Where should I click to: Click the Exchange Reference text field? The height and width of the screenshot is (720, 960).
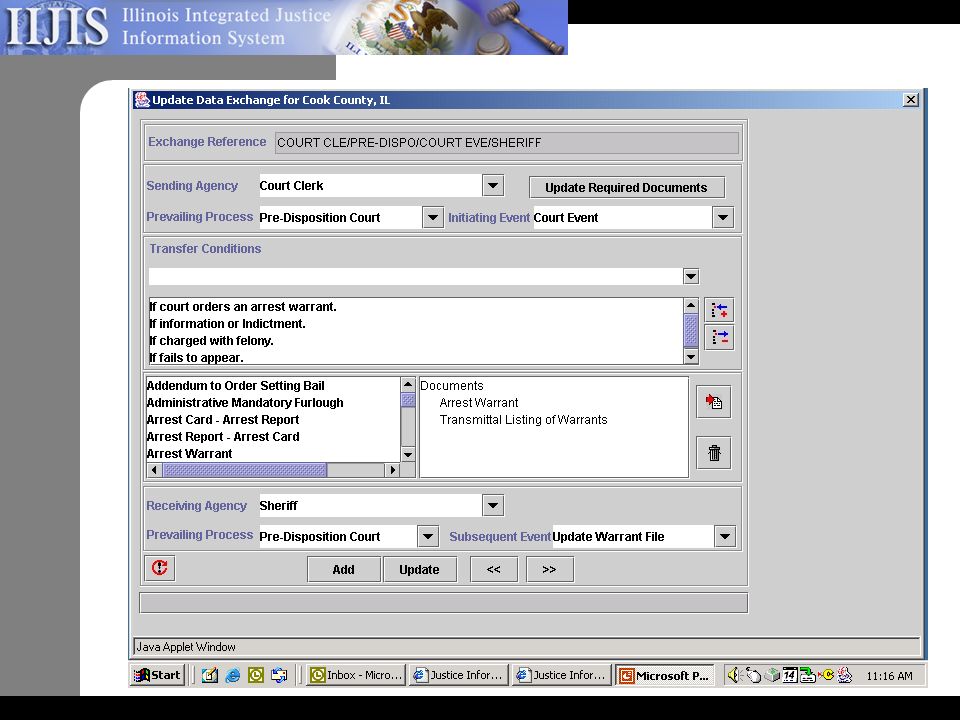tap(506, 143)
